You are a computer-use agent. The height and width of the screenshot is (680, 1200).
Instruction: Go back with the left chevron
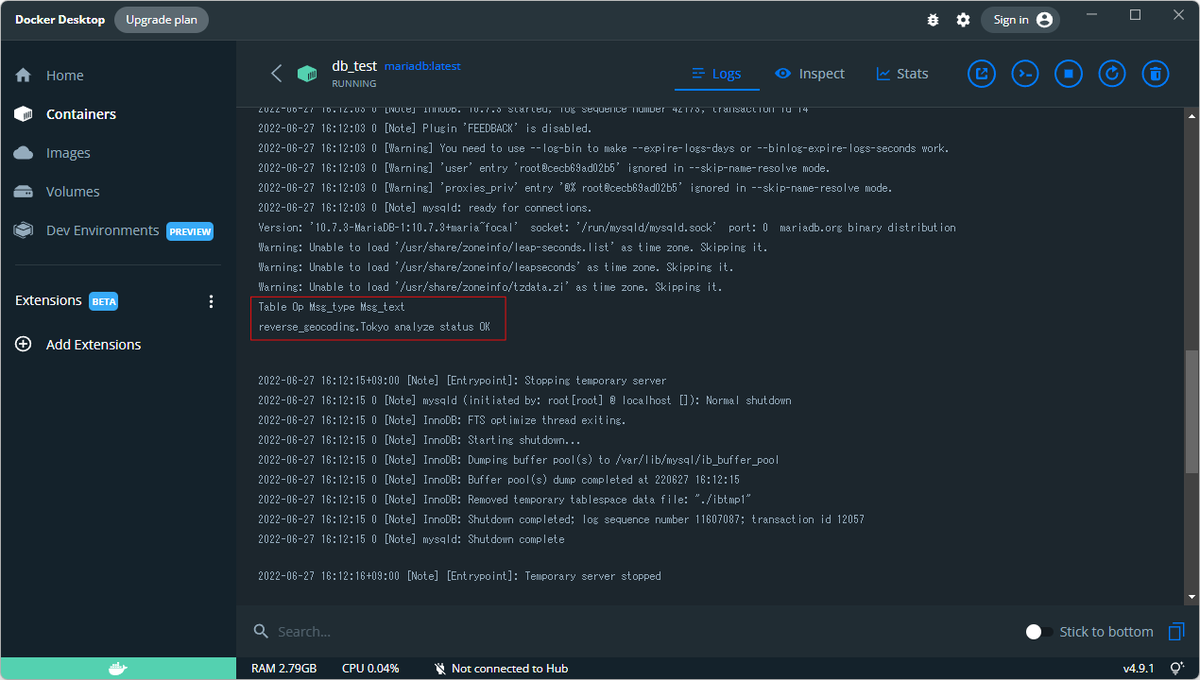tap(277, 74)
